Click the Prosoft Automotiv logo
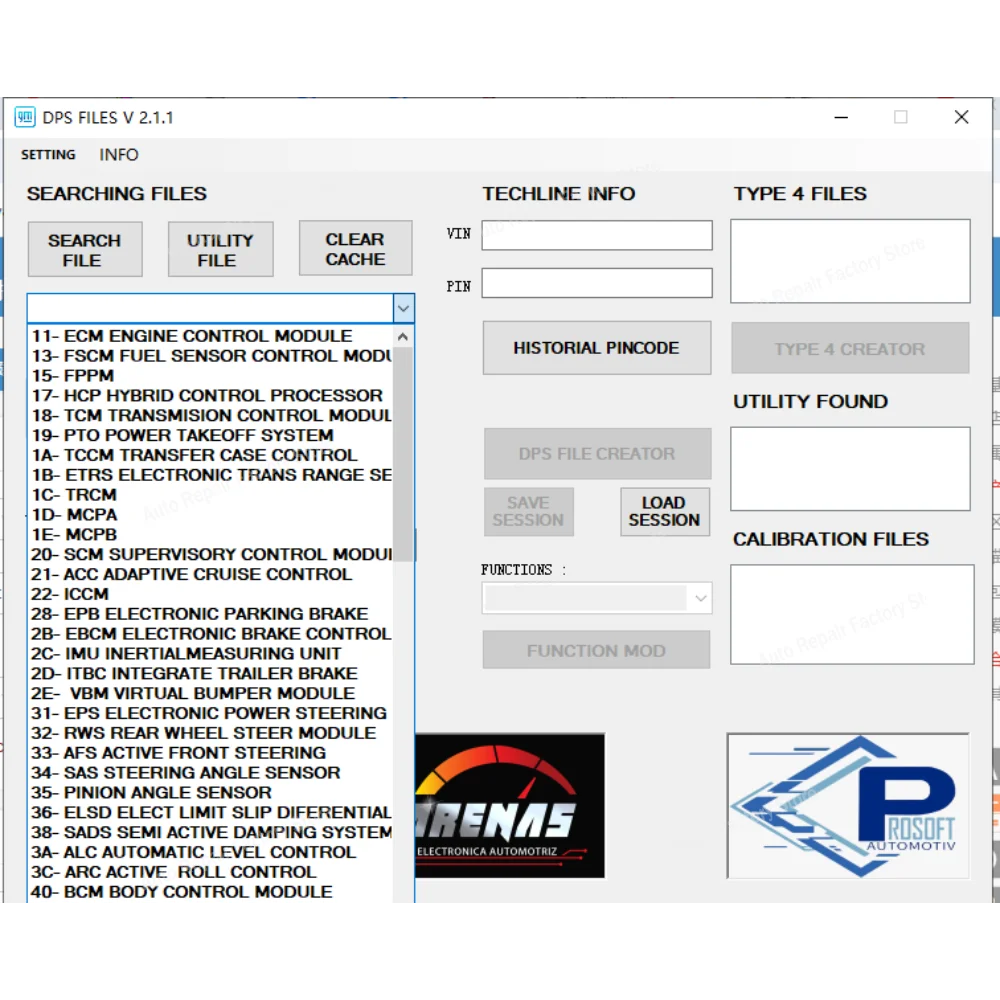 pos(848,805)
